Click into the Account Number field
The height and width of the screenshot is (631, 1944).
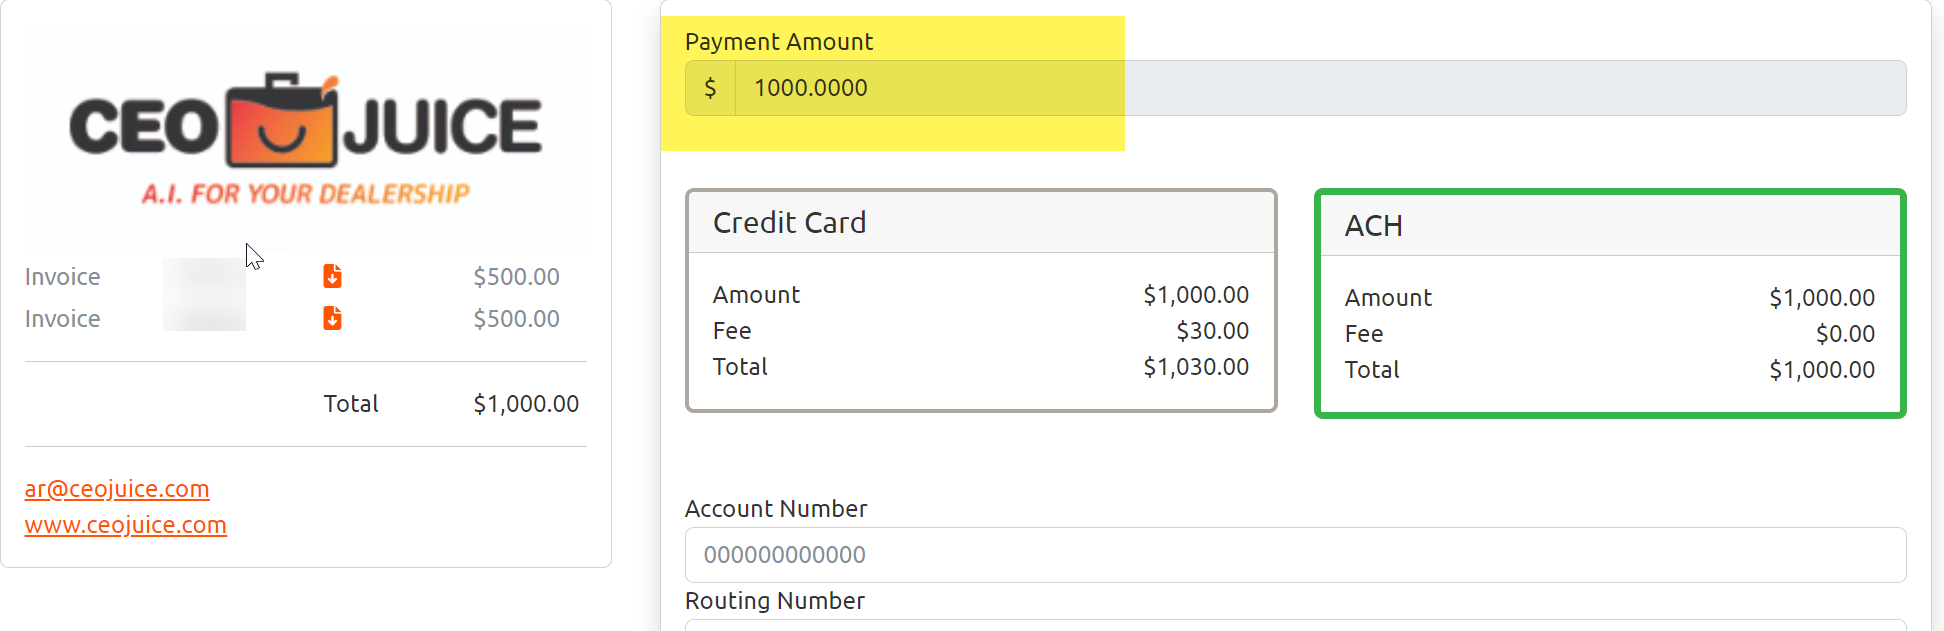coord(1295,555)
